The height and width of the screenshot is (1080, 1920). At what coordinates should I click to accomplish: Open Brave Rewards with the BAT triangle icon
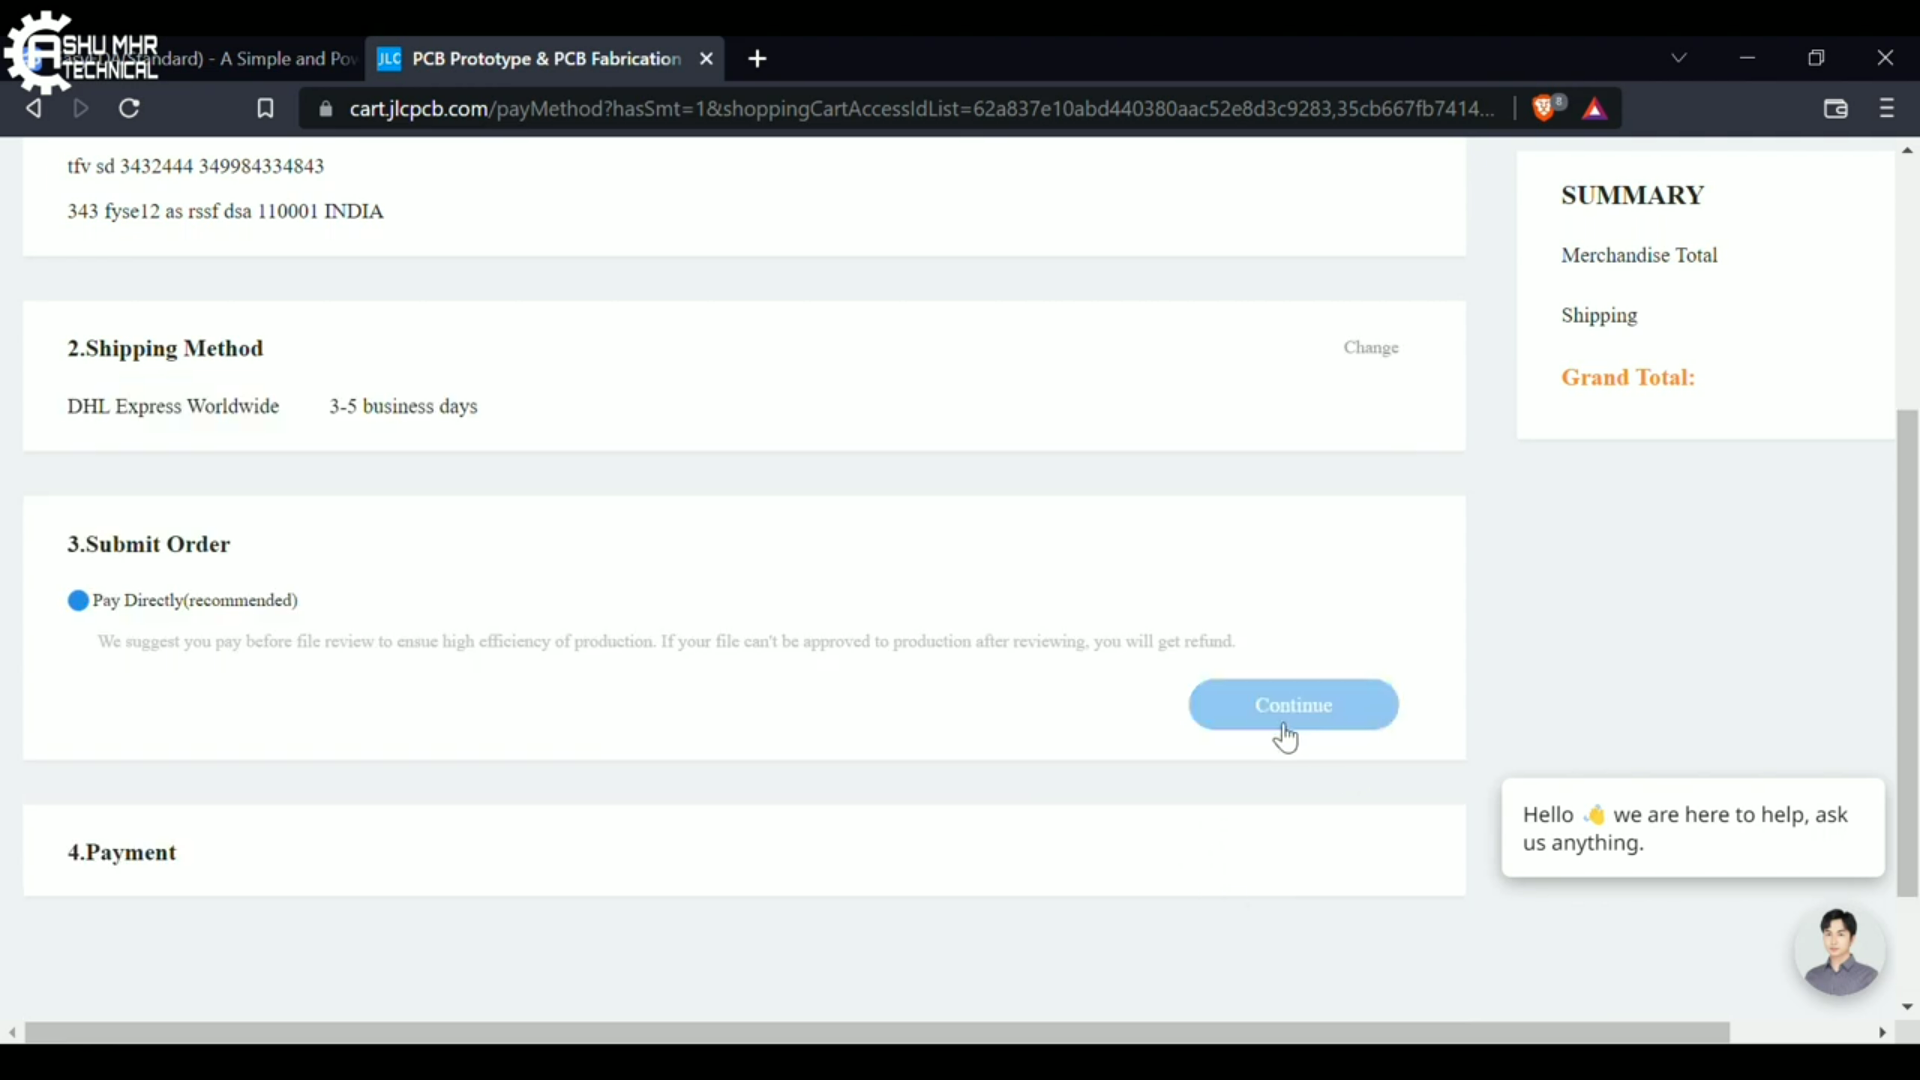coord(1595,108)
